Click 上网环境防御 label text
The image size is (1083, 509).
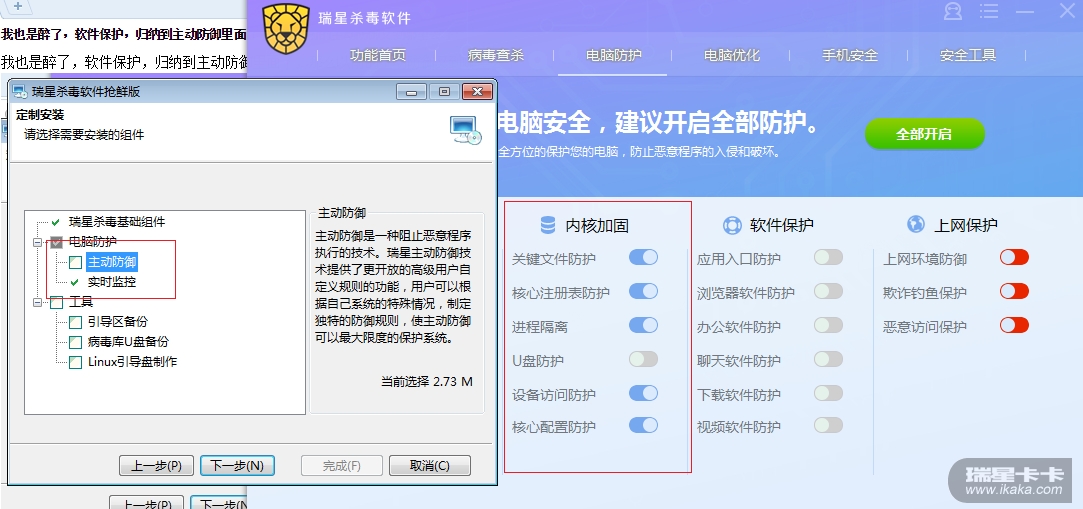pos(925,259)
